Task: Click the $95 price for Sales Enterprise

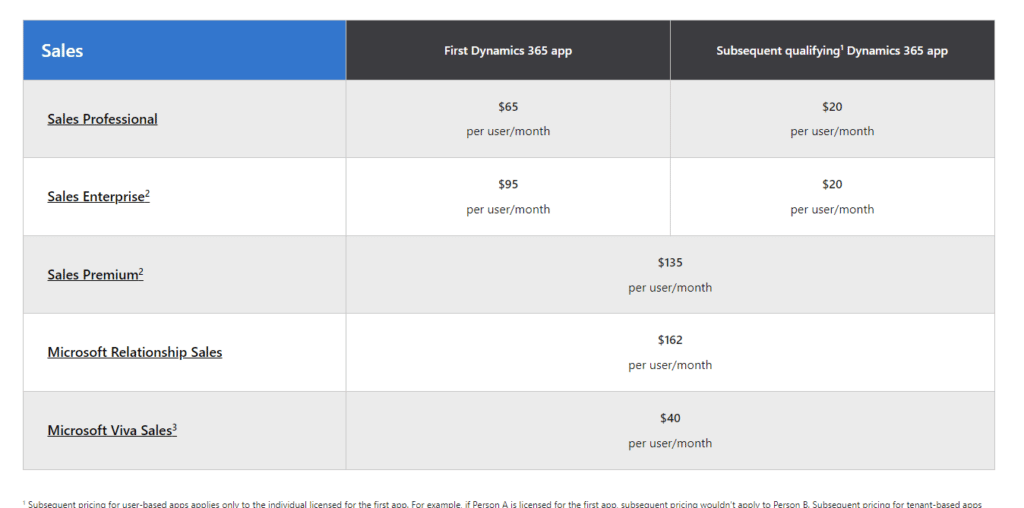Action: point(508,184)
